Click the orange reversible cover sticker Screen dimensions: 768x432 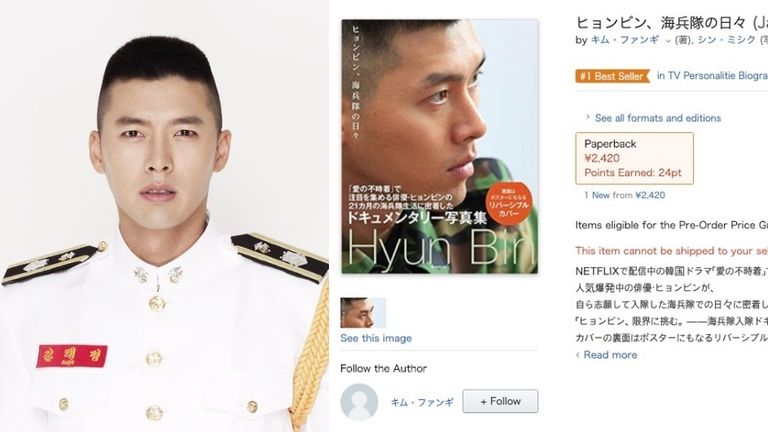(508, 202)
